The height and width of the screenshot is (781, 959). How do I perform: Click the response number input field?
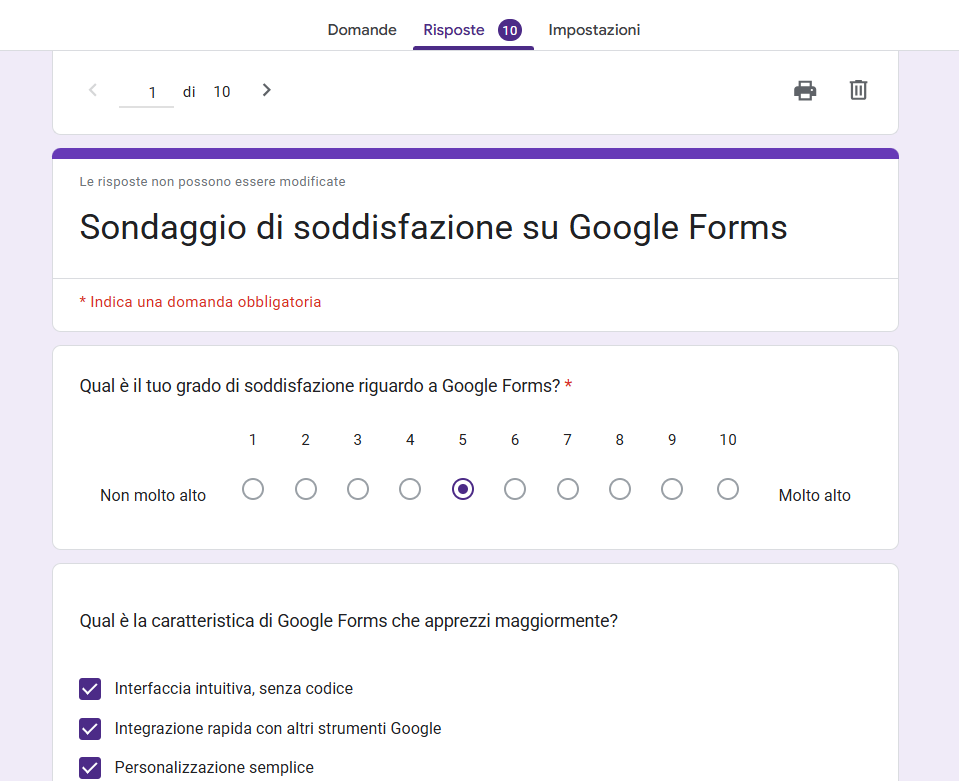[x=146, y=91]
